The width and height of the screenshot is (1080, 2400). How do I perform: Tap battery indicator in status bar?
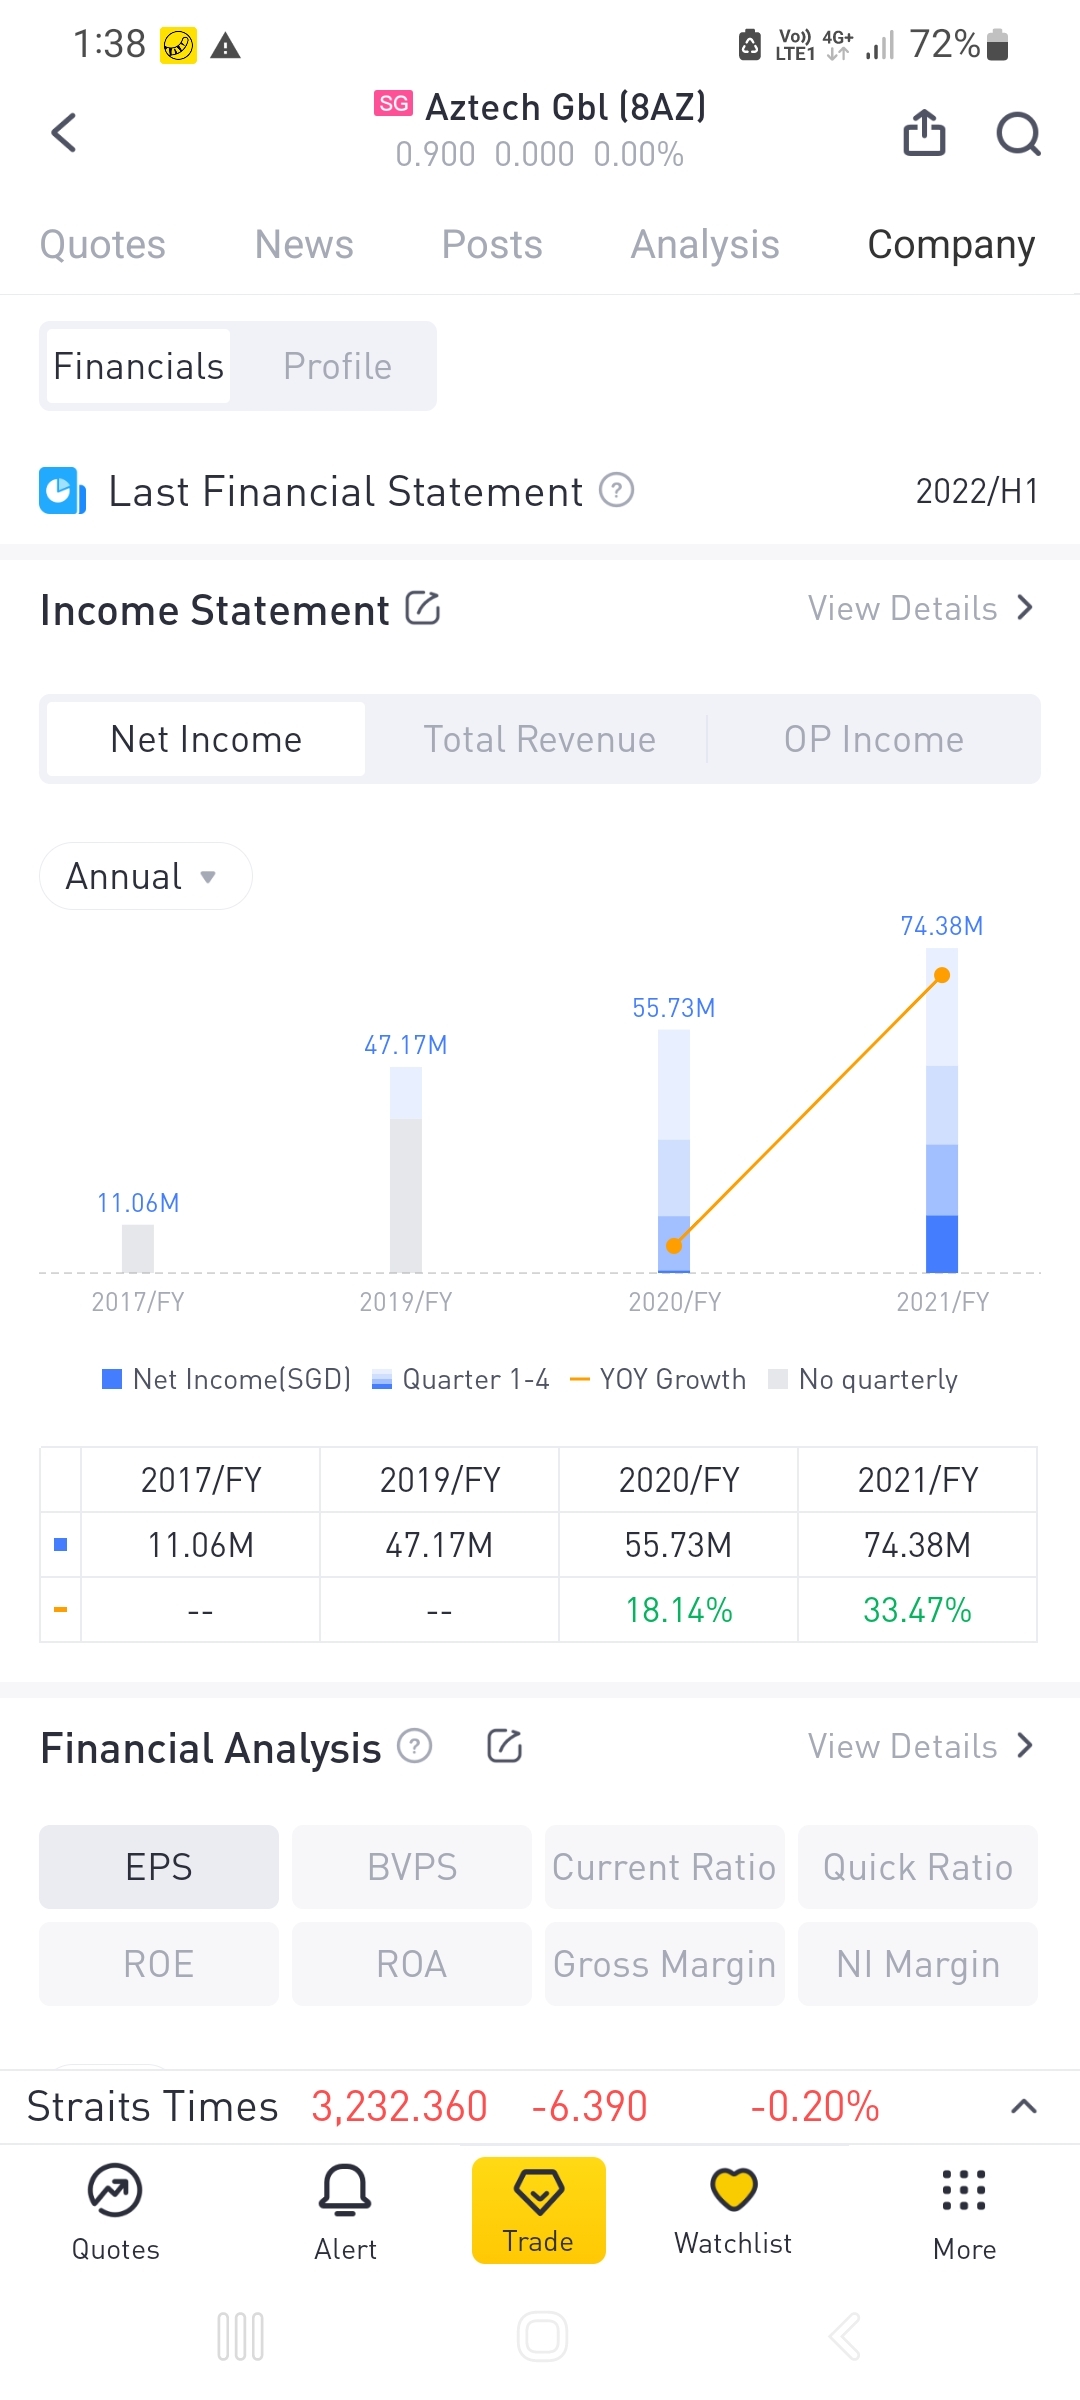click(997, 44)
